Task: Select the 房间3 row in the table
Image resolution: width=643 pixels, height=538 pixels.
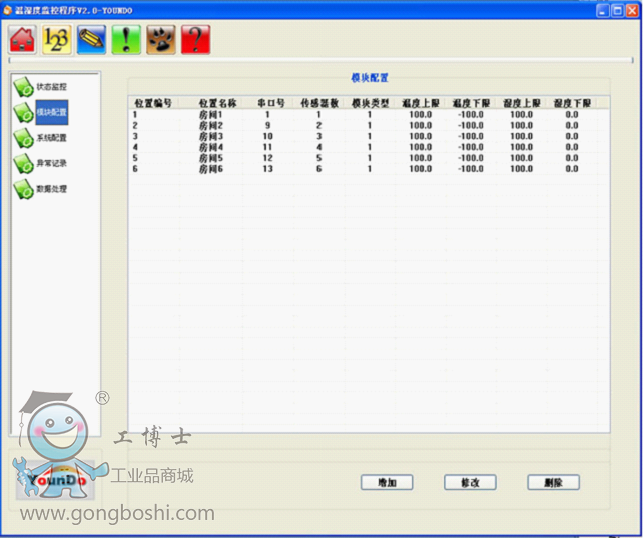Action: pos(213,136)
